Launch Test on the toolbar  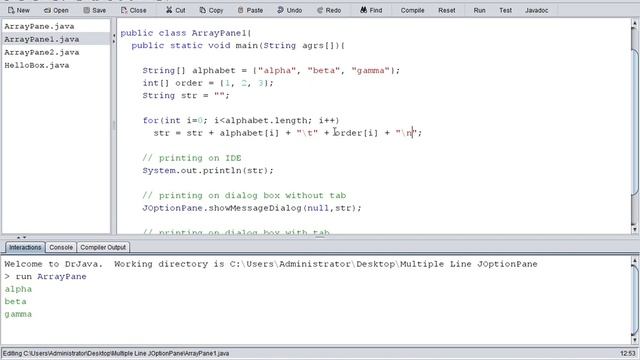click(505, 10)
